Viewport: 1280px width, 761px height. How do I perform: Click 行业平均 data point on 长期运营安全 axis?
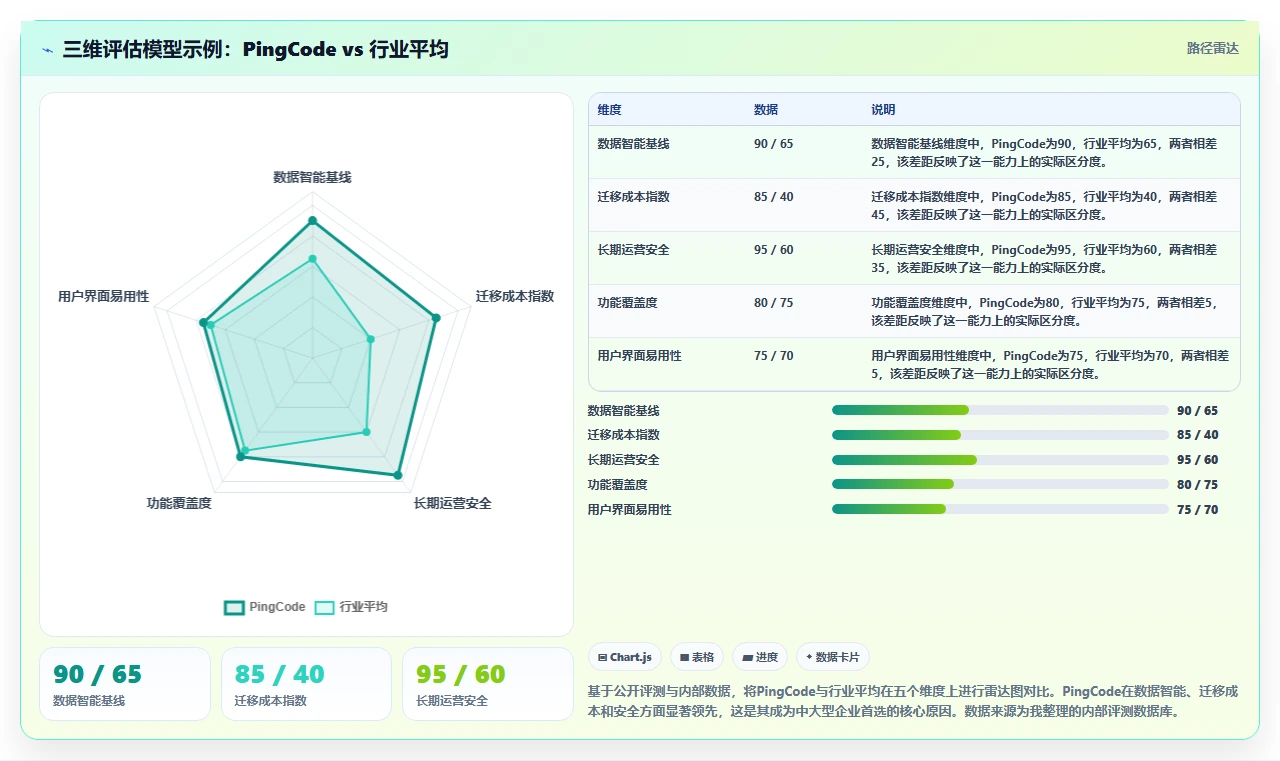pyautogui.click(x=366, y=432)
